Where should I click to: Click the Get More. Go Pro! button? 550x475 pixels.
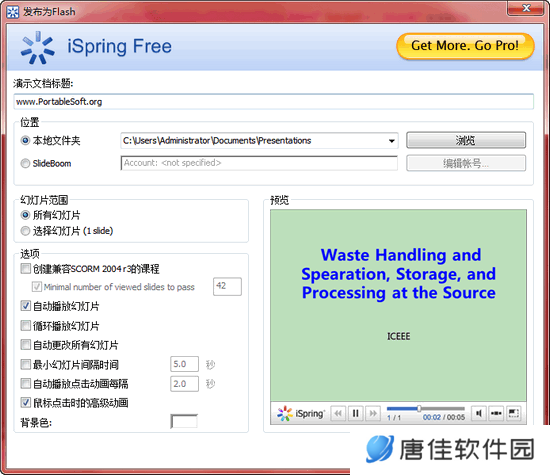(465, 46)
